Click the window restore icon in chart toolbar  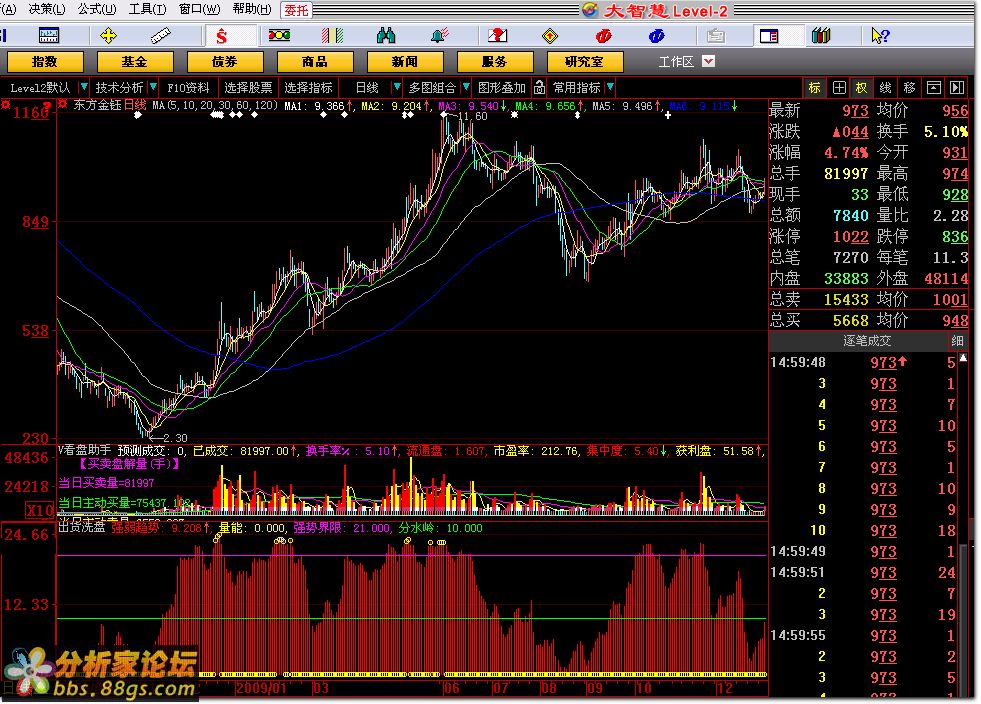[933, 88]
